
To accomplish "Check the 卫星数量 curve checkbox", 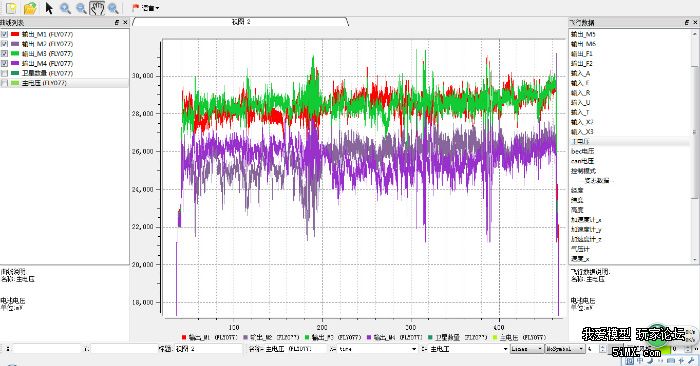I will point(4,73).
